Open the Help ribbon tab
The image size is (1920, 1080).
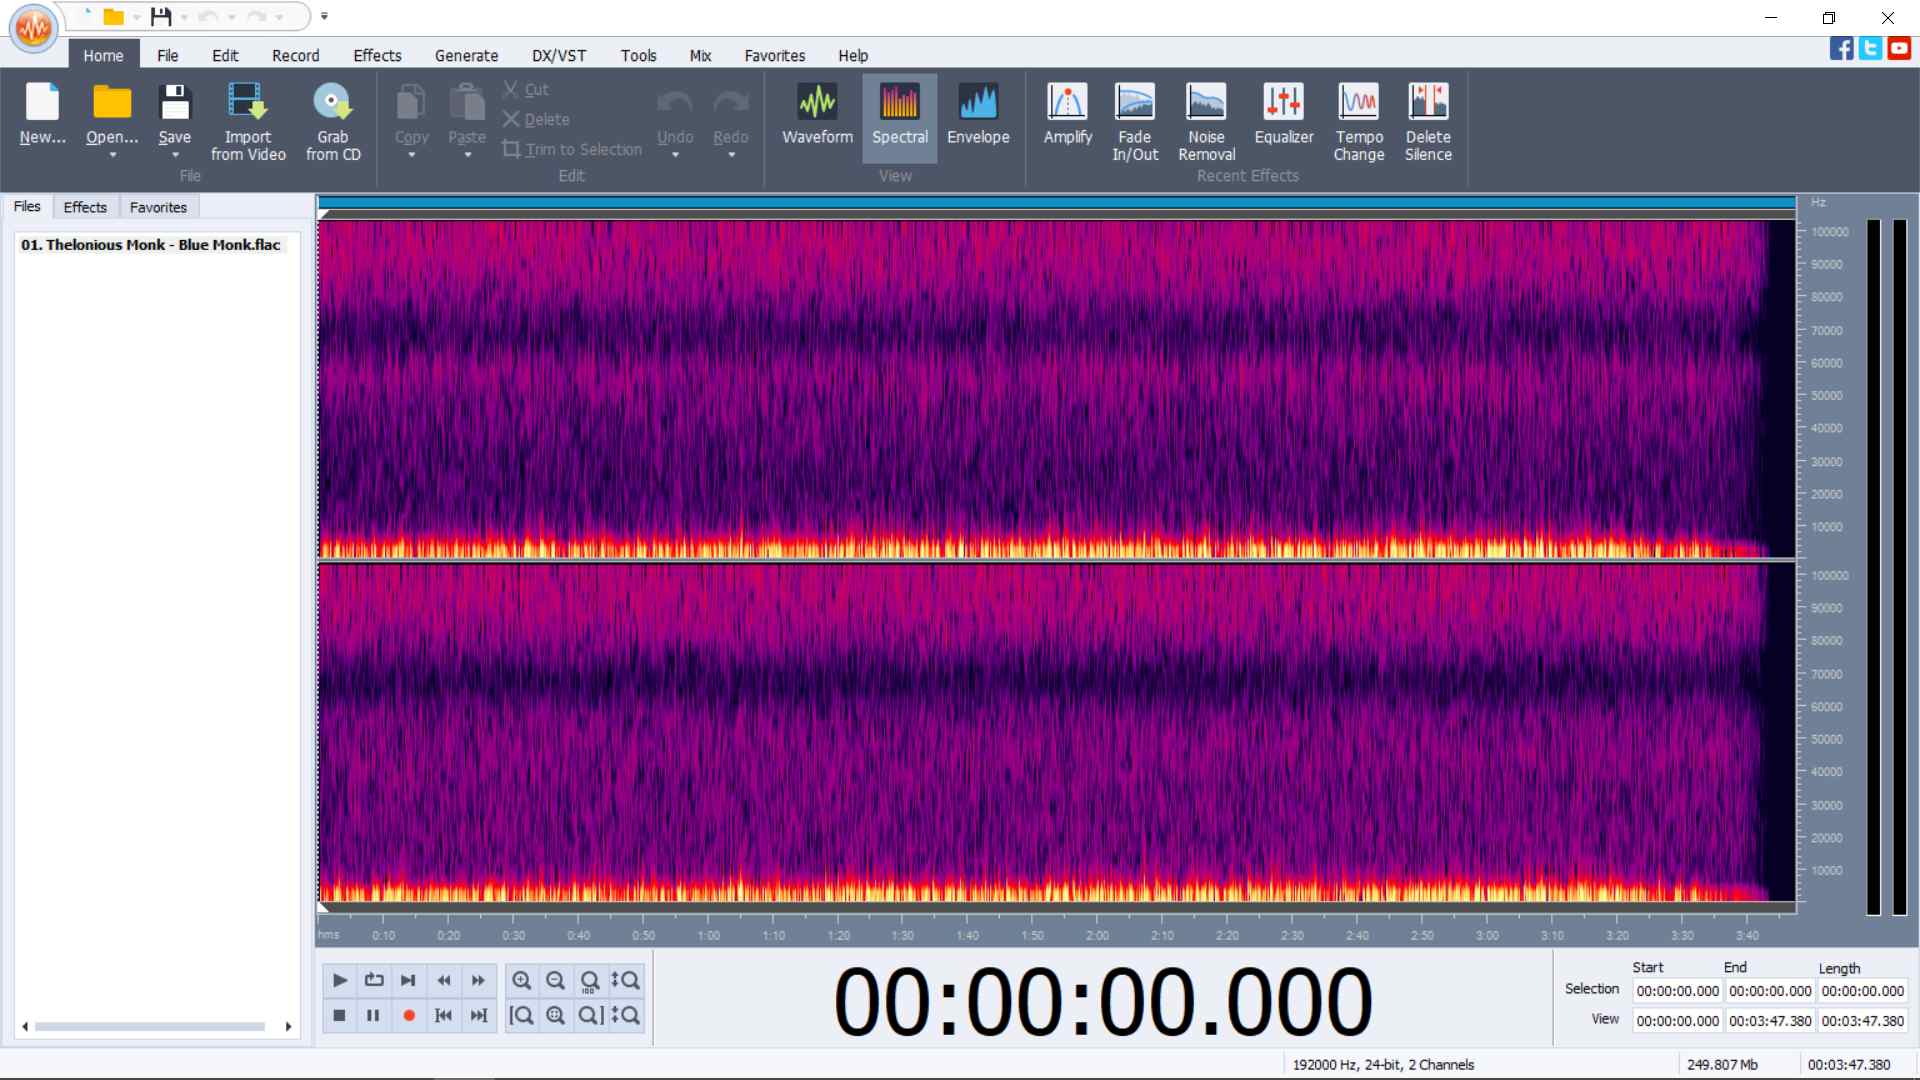pos(853,56)
